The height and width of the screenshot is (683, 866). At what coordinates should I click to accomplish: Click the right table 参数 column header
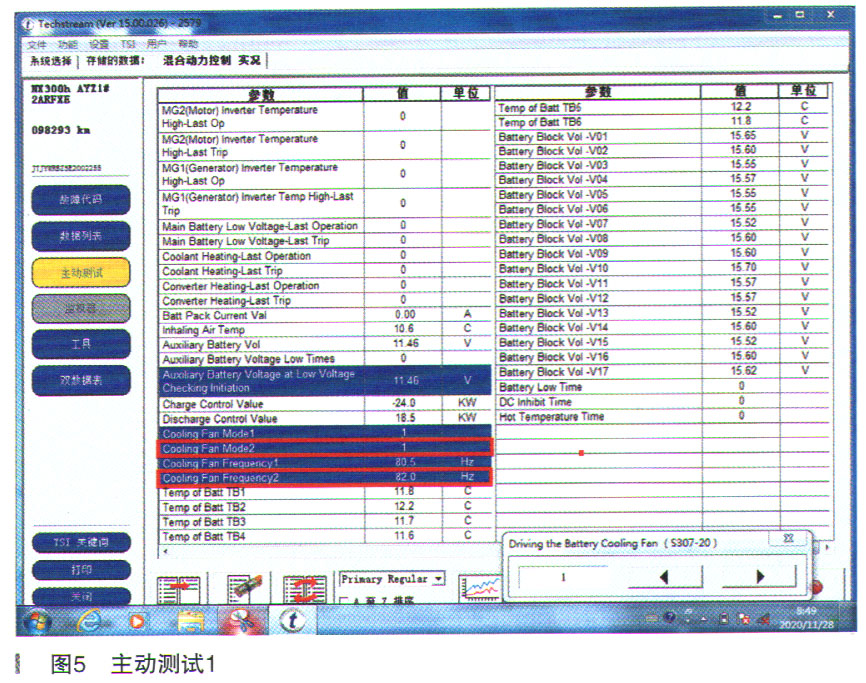pyautogui.click(x=598, y=92)
